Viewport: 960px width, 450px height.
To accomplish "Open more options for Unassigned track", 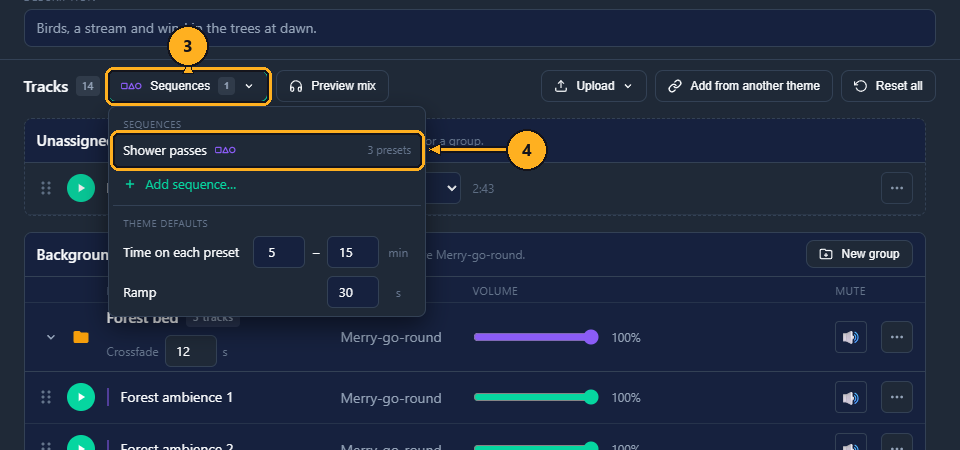I will point(896,188).
